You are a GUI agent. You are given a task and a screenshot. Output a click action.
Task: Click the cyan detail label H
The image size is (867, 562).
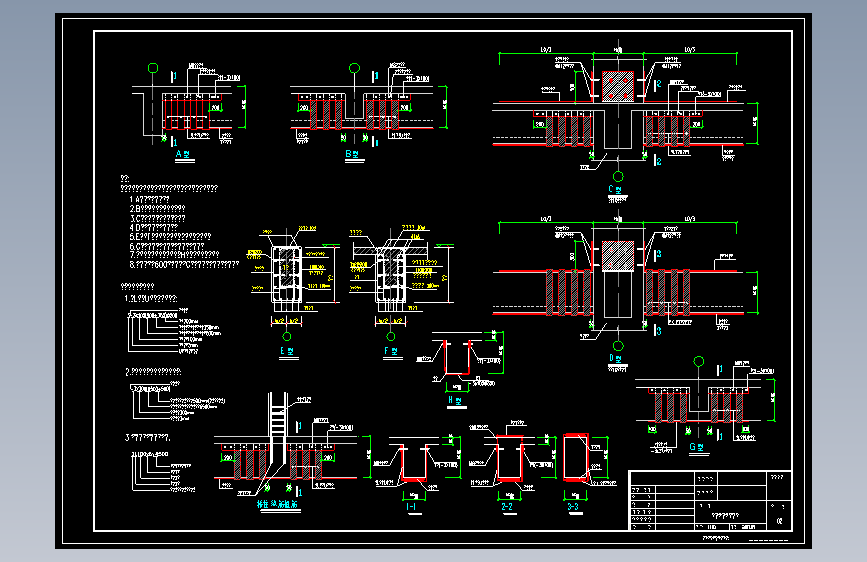[455, 400]
